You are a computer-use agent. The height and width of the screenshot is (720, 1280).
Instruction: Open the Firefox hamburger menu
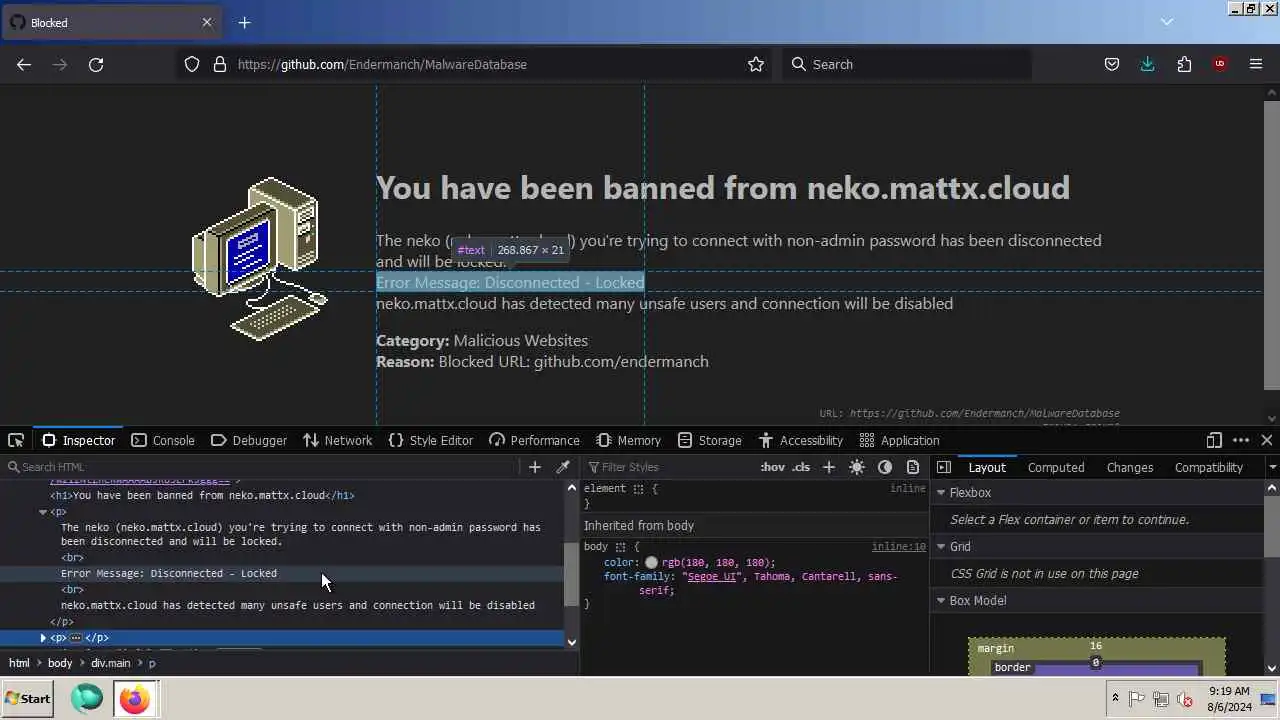[1256, 64]
